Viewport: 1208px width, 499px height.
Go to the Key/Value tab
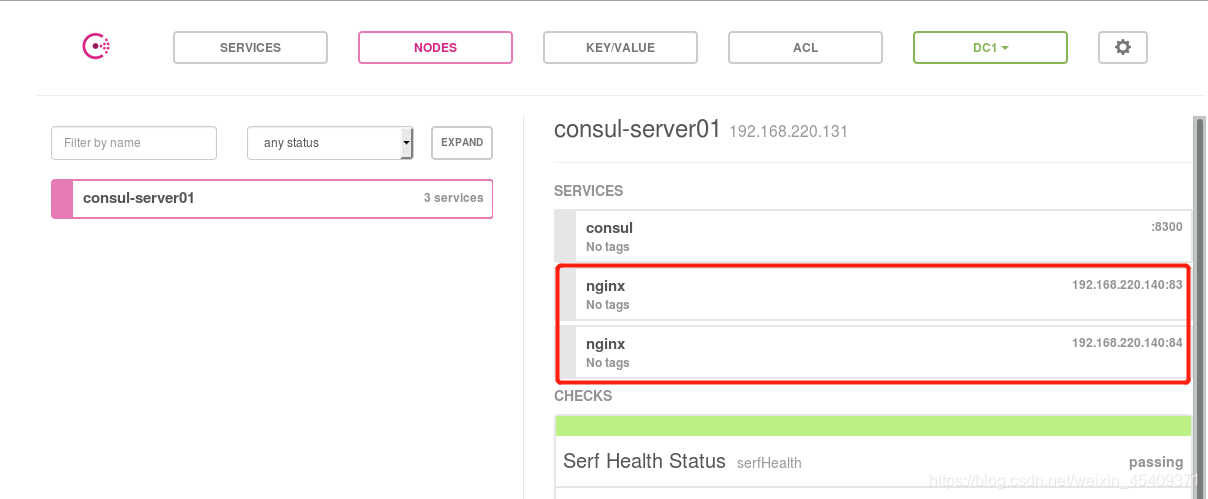tap(620, 47)
